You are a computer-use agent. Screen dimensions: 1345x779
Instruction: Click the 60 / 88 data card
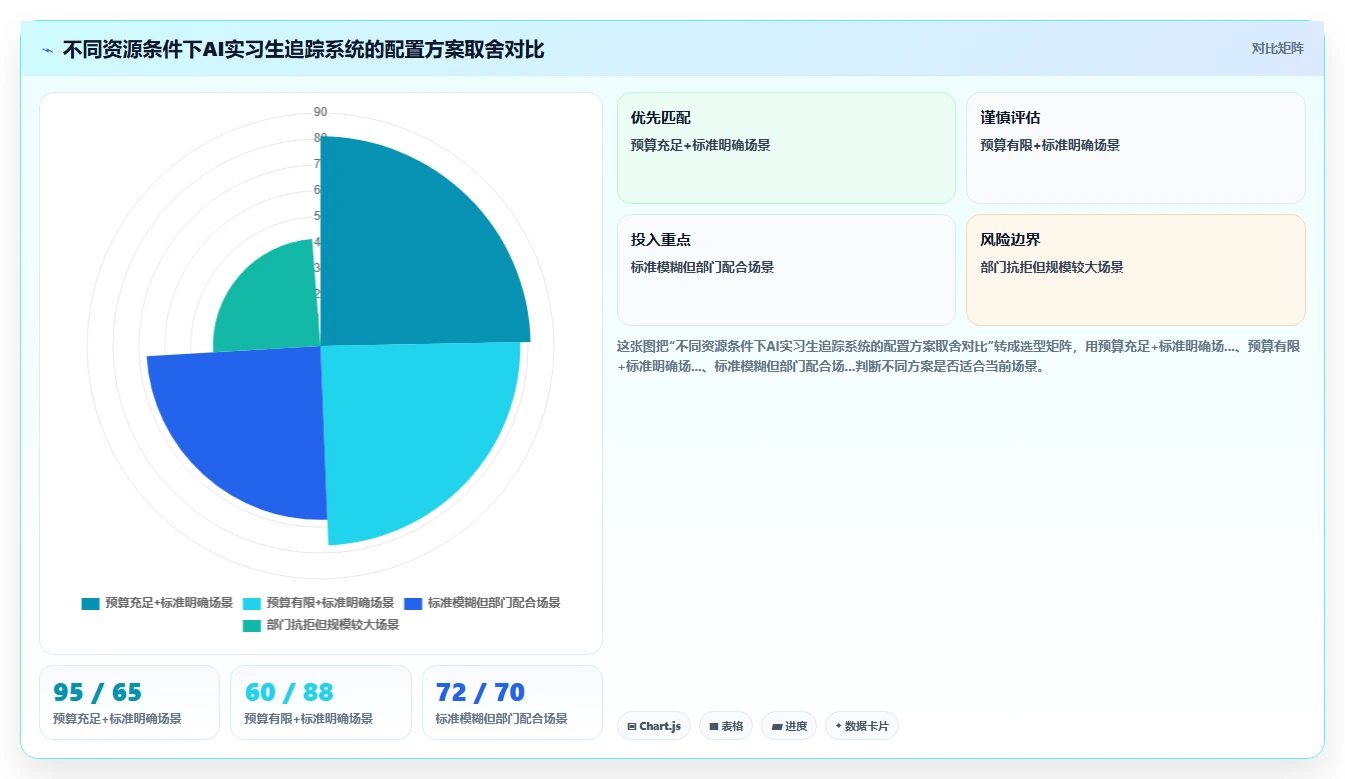point(320,702)
